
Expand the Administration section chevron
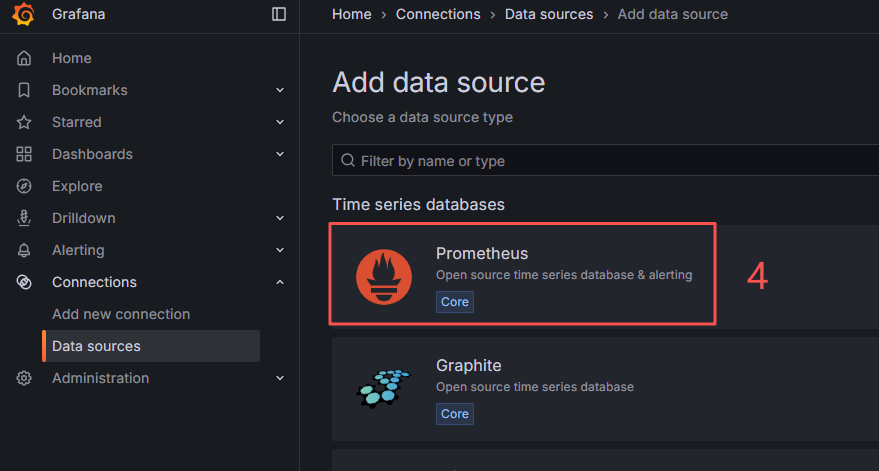pyautogui.click(x=280, y=378)
